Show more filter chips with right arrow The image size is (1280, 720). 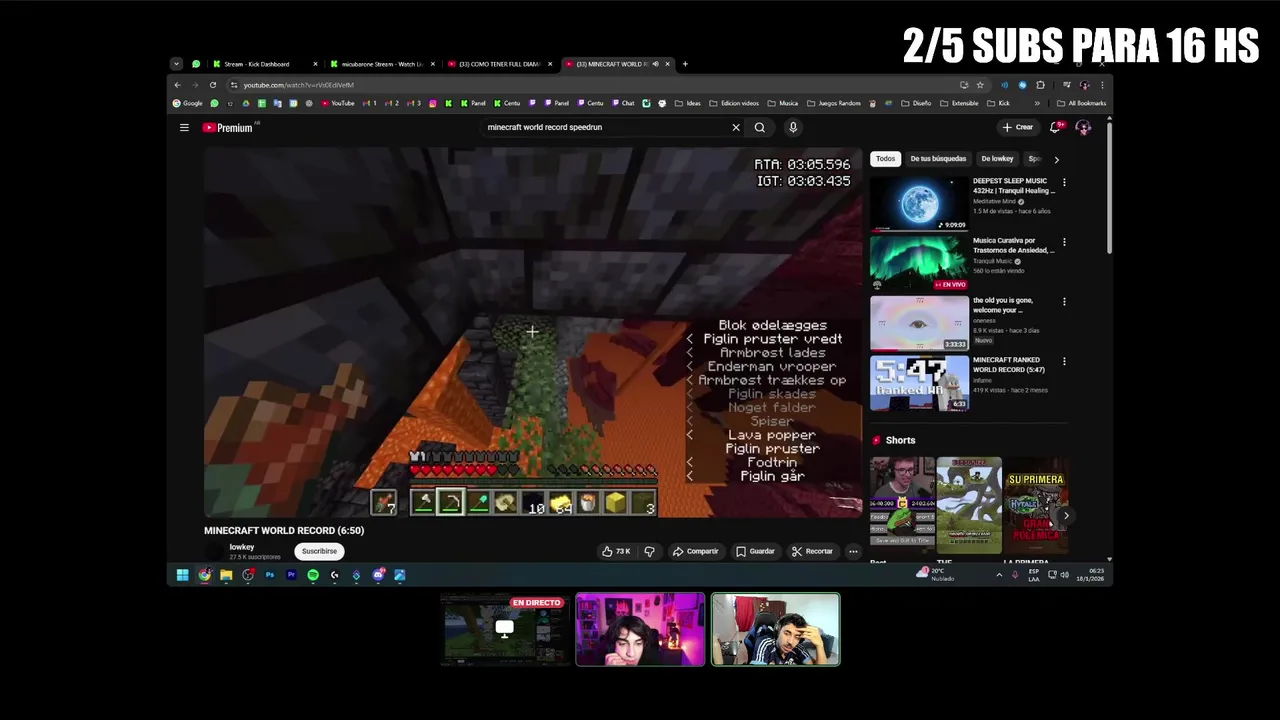coord(1056,159)
